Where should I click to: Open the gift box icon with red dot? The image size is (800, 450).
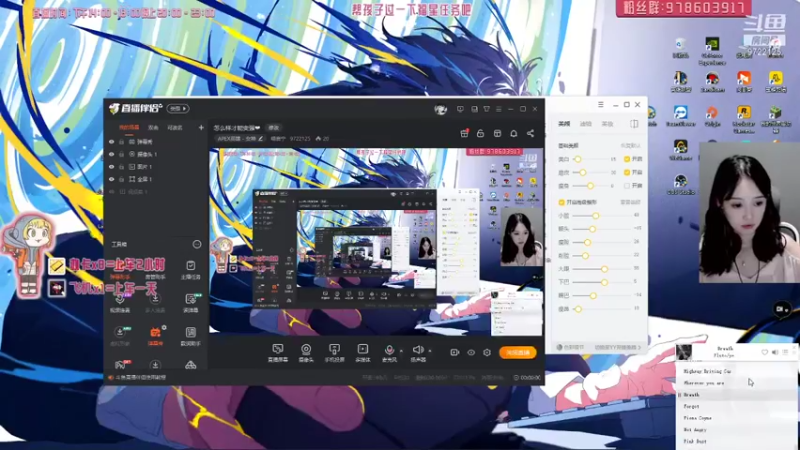[x=464, y=133]
